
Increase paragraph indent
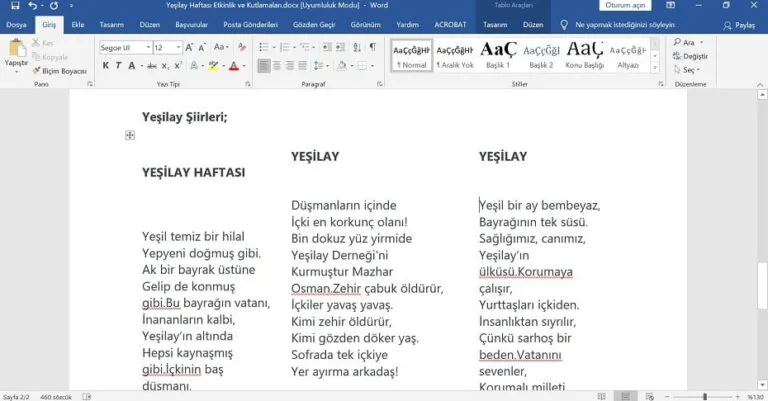pyautogui.click(x=340, y=47)
